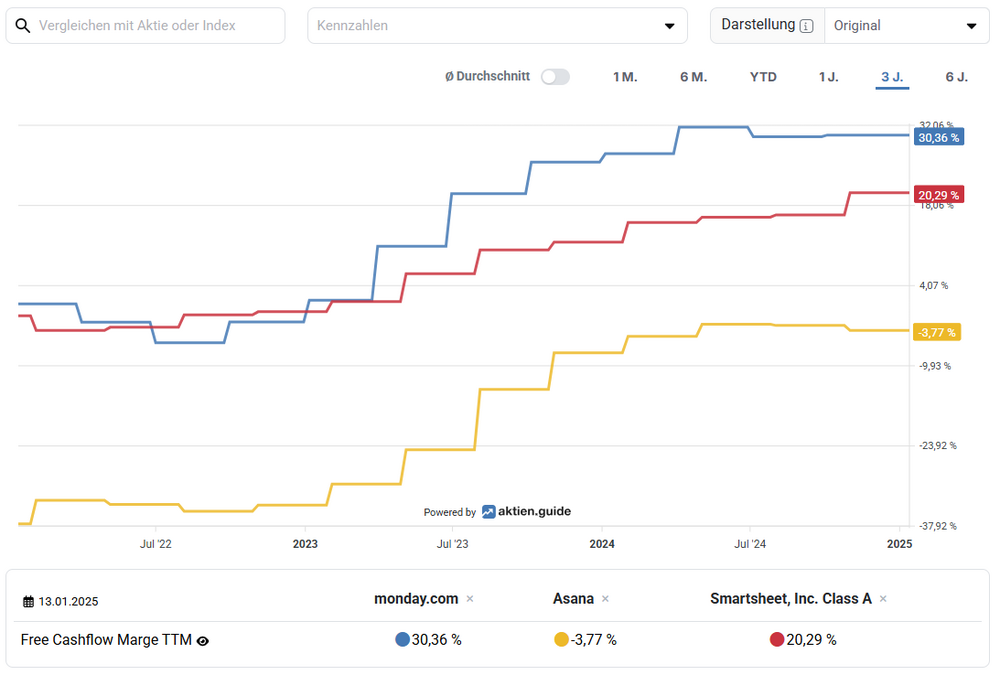The width and height of the screenshot is (1000, 675).
Task: Switch to the YTD range
Action: pyautogui.click(x=763, y=77)
